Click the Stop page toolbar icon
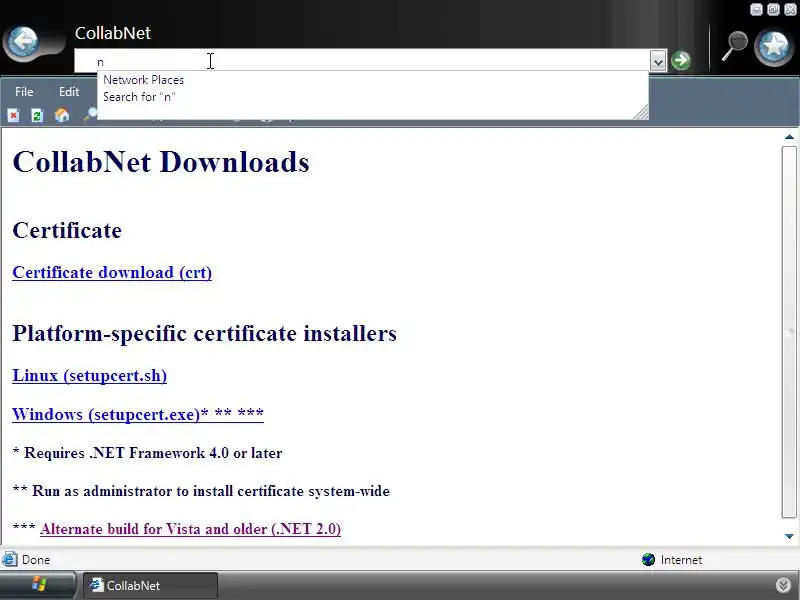Screen dimensions: 800x600 pos(13,115)
